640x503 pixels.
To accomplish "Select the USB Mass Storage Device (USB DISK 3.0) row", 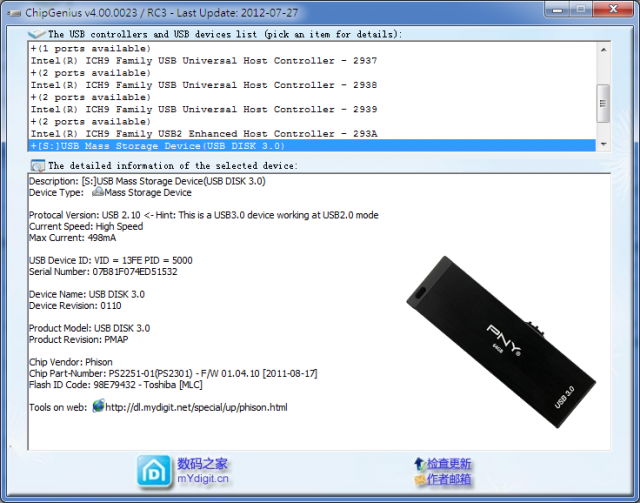I will (x=312, y=146).
